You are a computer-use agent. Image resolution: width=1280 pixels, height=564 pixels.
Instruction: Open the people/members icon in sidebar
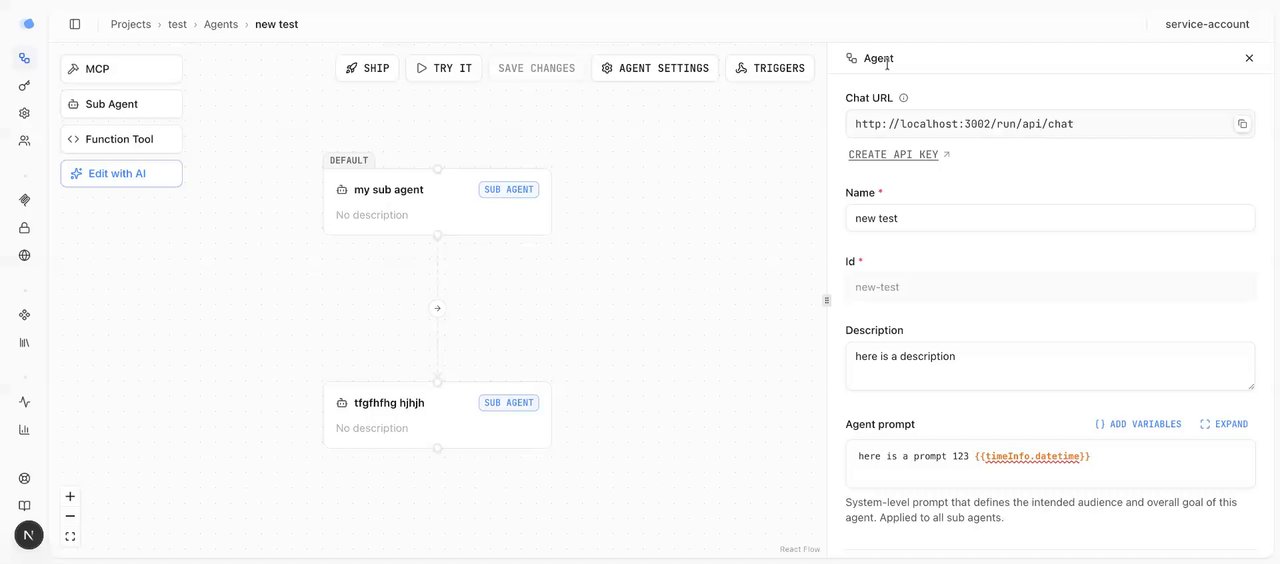[x=25, y=141]
